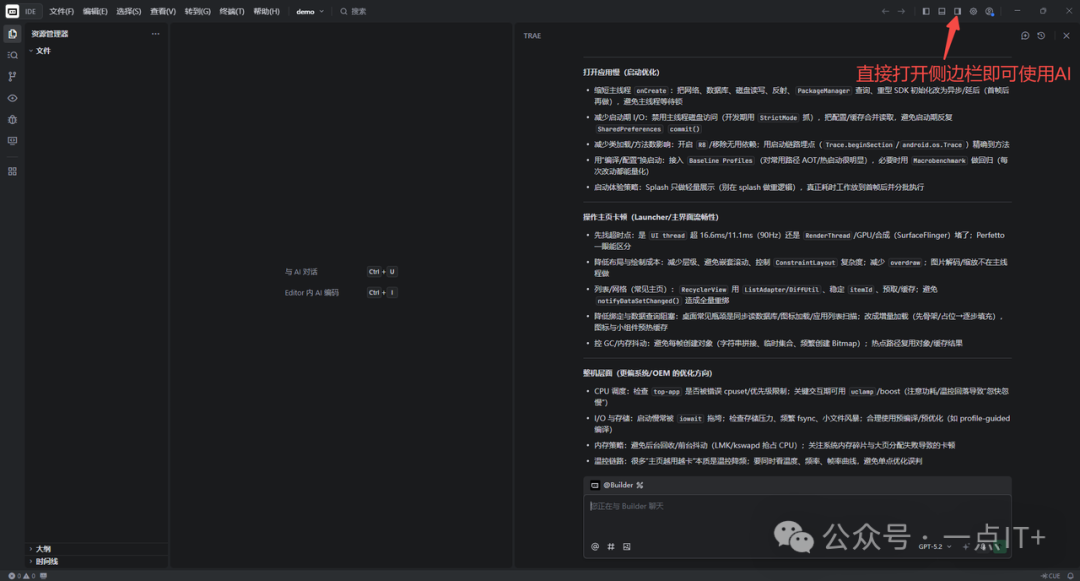Screen dimensions: 1080x581
Task: Click the 资源管理器 panel title
Action: [x=50, y=34]
